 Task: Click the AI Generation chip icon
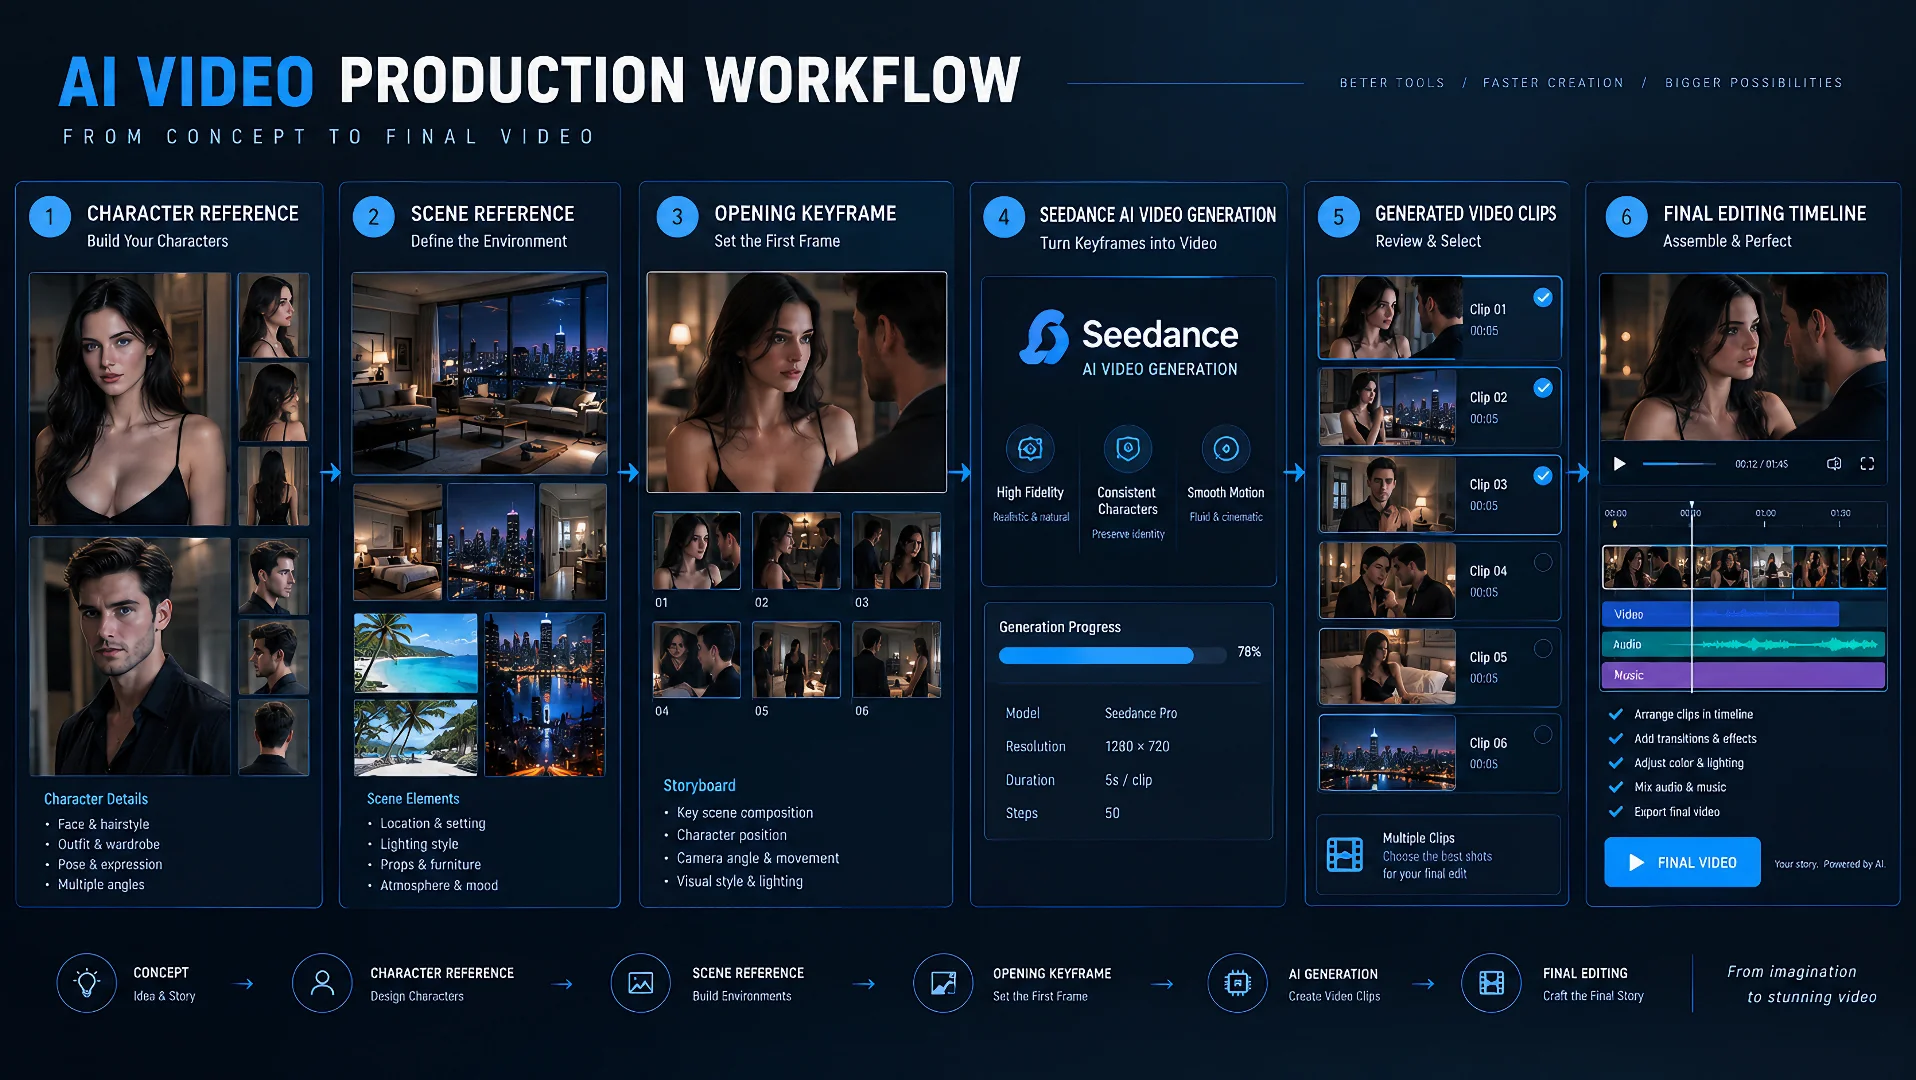pyautogui.click(x=1238, y=983)
